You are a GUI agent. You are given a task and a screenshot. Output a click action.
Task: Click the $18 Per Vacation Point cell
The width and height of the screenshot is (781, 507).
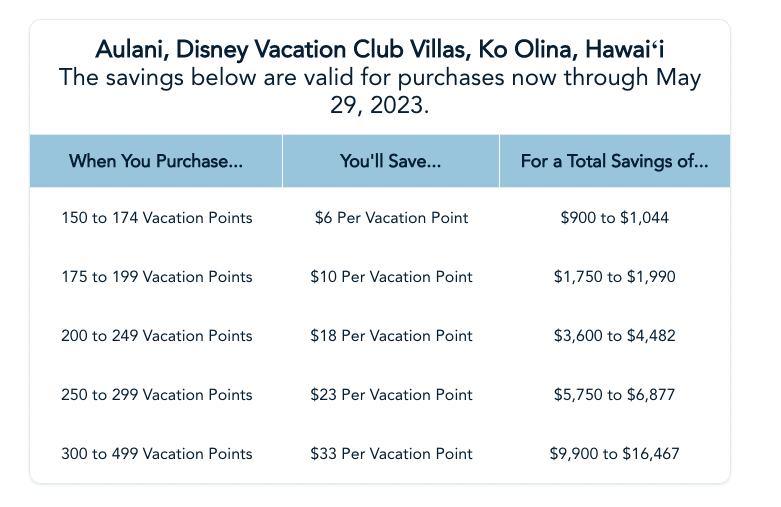click(391, 336)
